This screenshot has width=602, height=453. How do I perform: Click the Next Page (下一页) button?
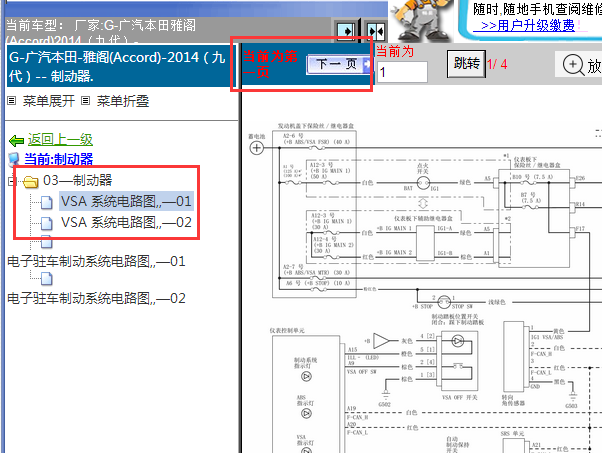pos(339,64)
